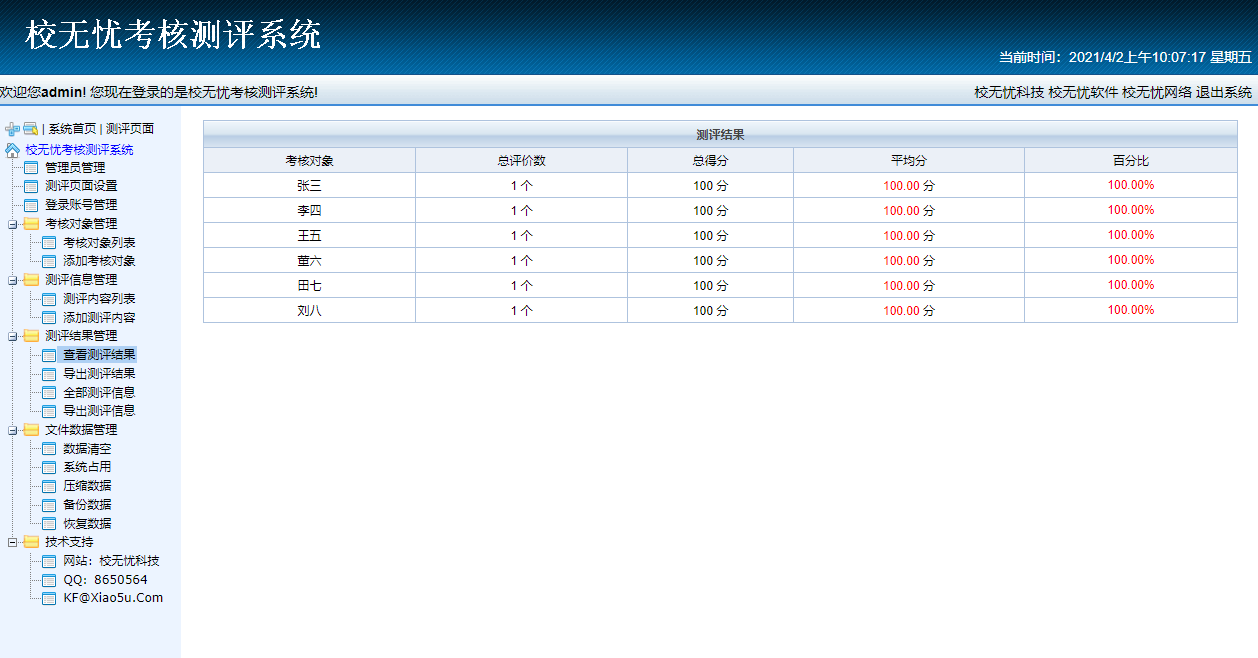Click the 张三 cell in the results table
Screen dimensions: 1258x658
click(309, 185)
